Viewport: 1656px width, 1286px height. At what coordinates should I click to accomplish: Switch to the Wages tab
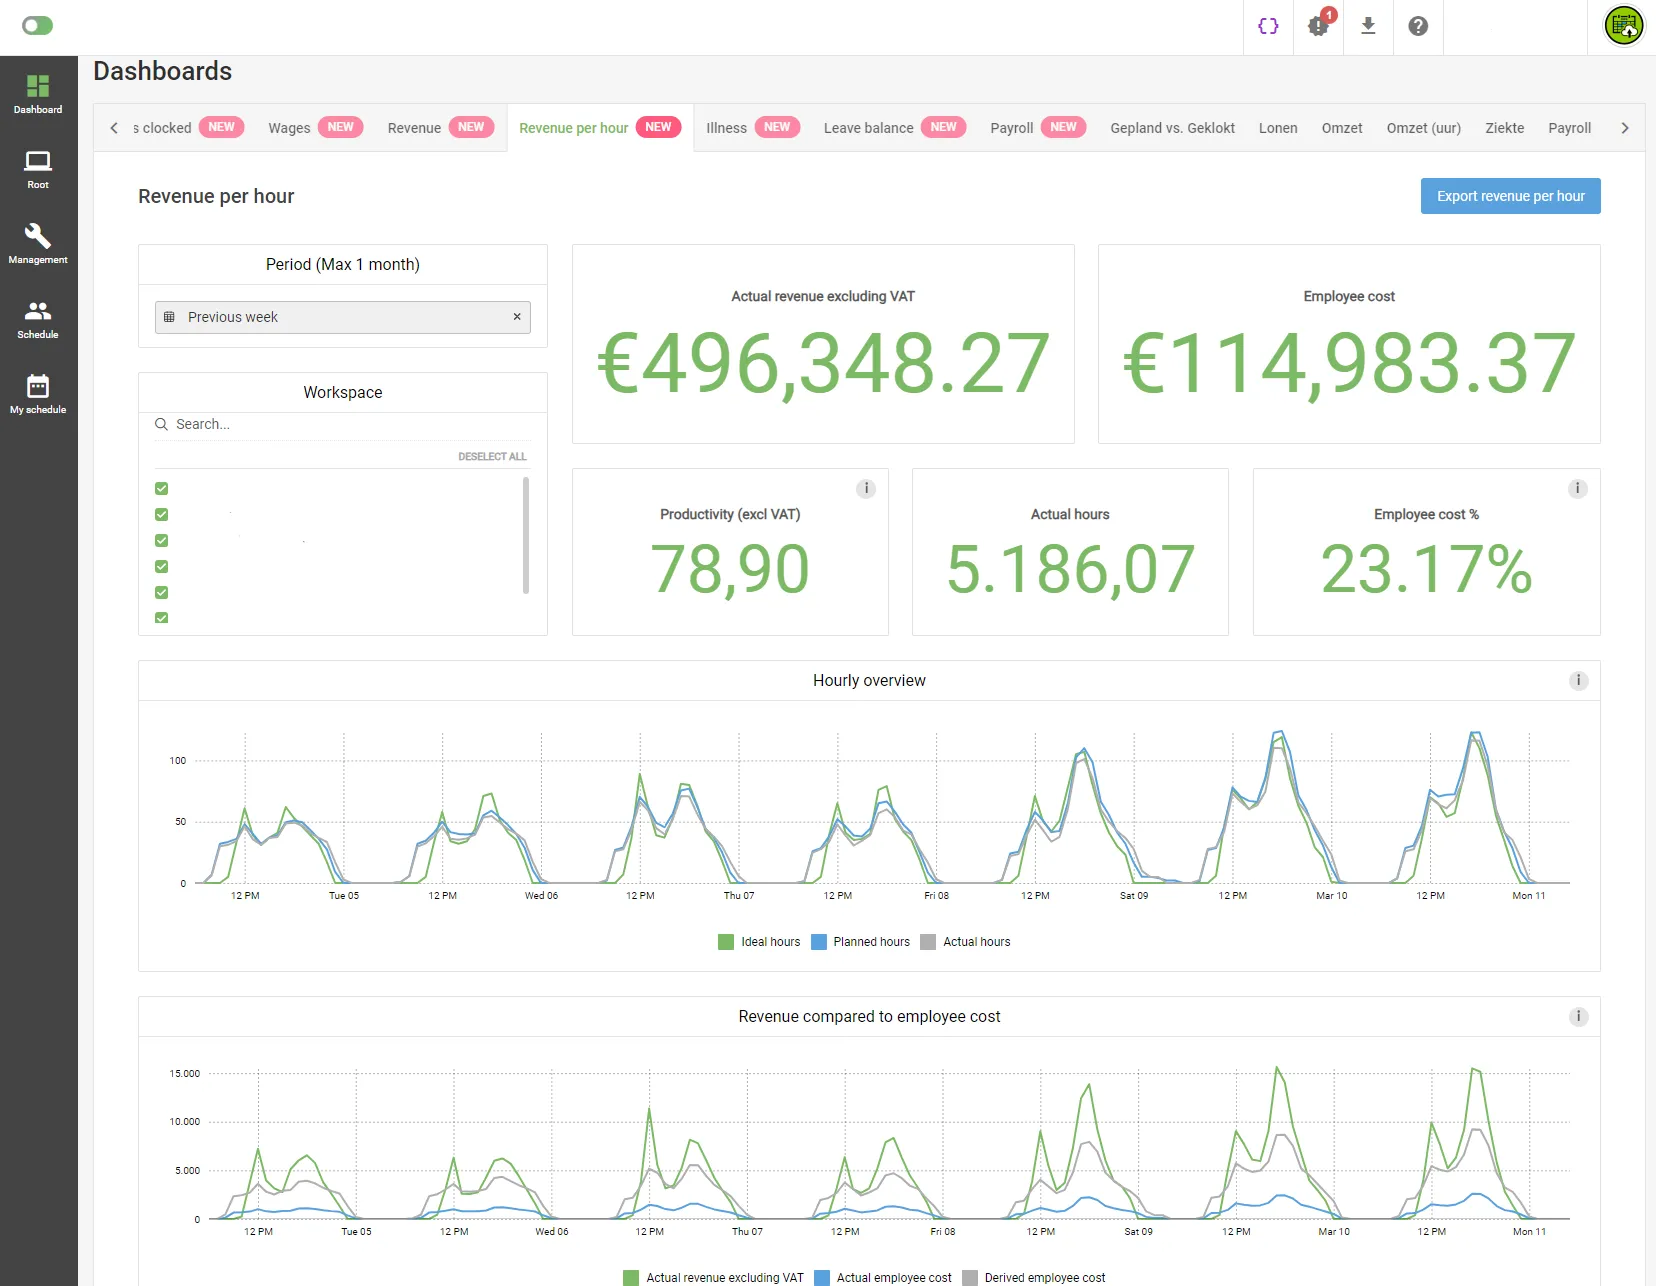coord(315,128)
